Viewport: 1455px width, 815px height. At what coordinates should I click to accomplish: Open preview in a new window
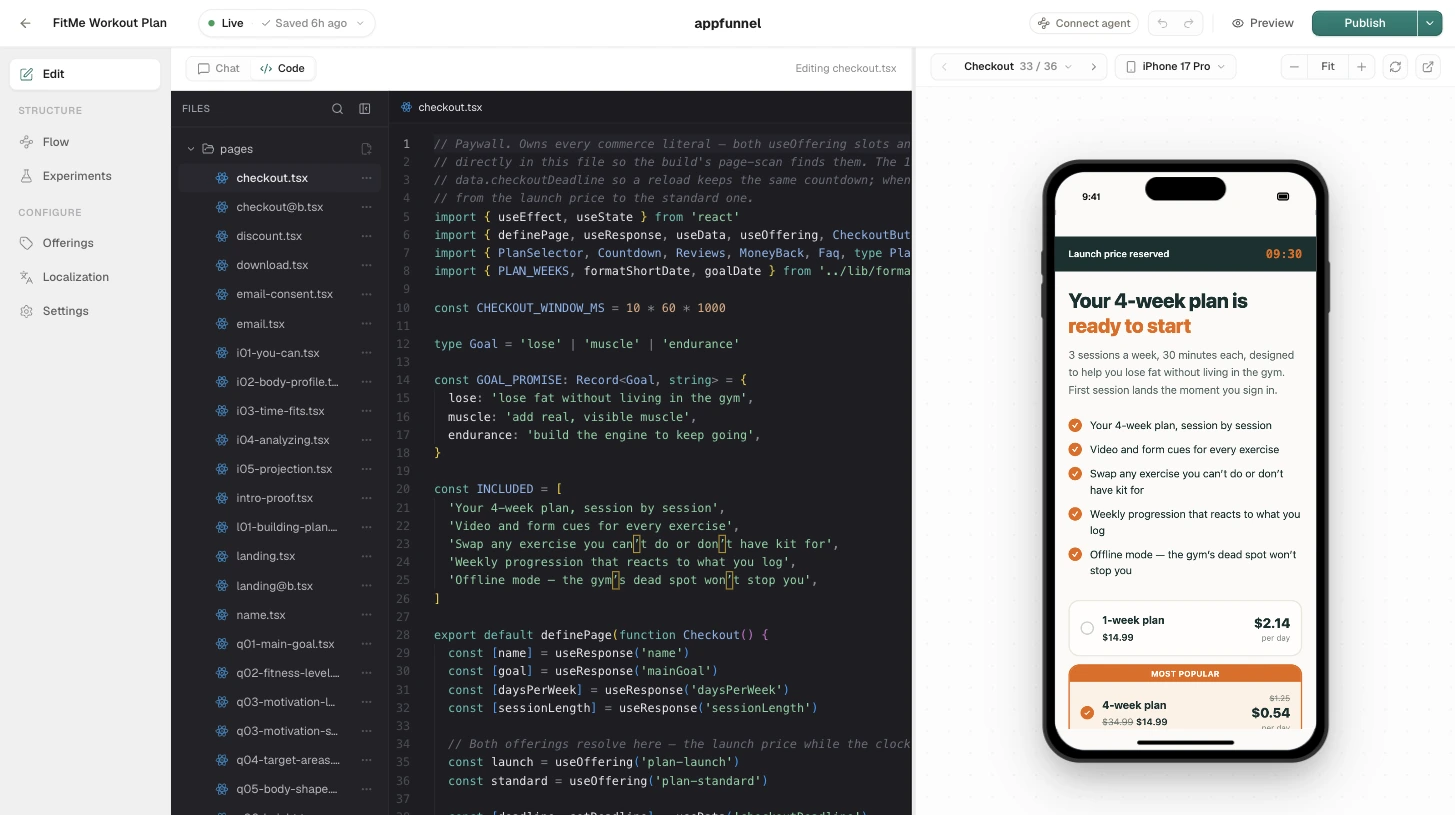click(x=1428, y=67)
